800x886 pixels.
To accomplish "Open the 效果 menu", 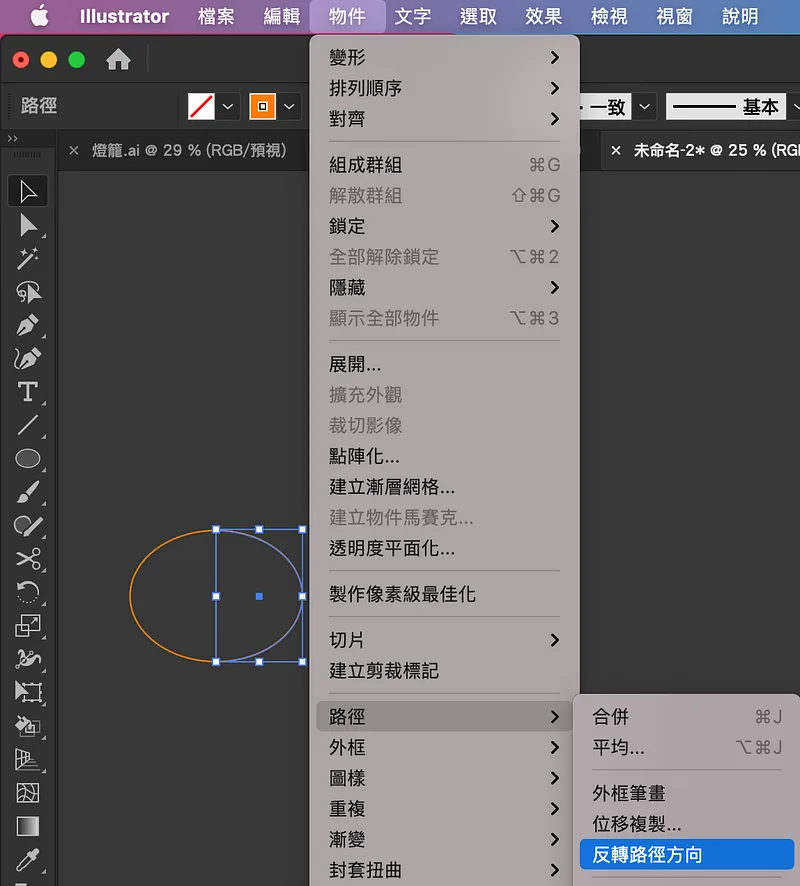I will [544, 16].
